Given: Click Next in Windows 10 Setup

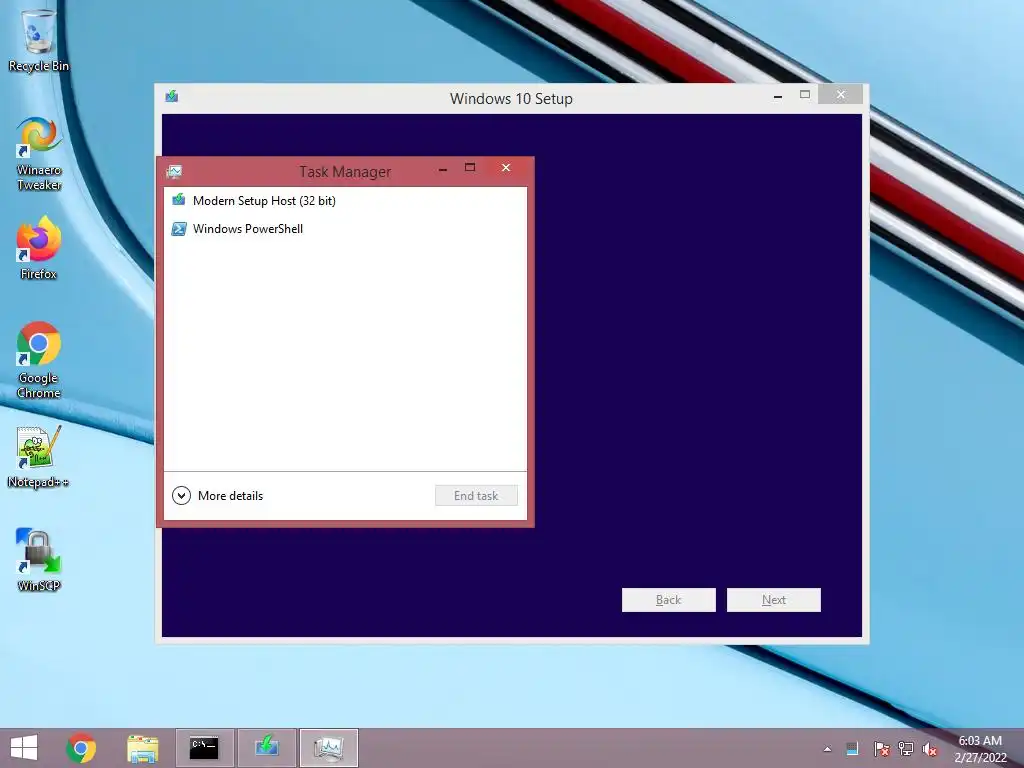Looking at the screenshot, I should pyautogui.click(x=773, y=600).
